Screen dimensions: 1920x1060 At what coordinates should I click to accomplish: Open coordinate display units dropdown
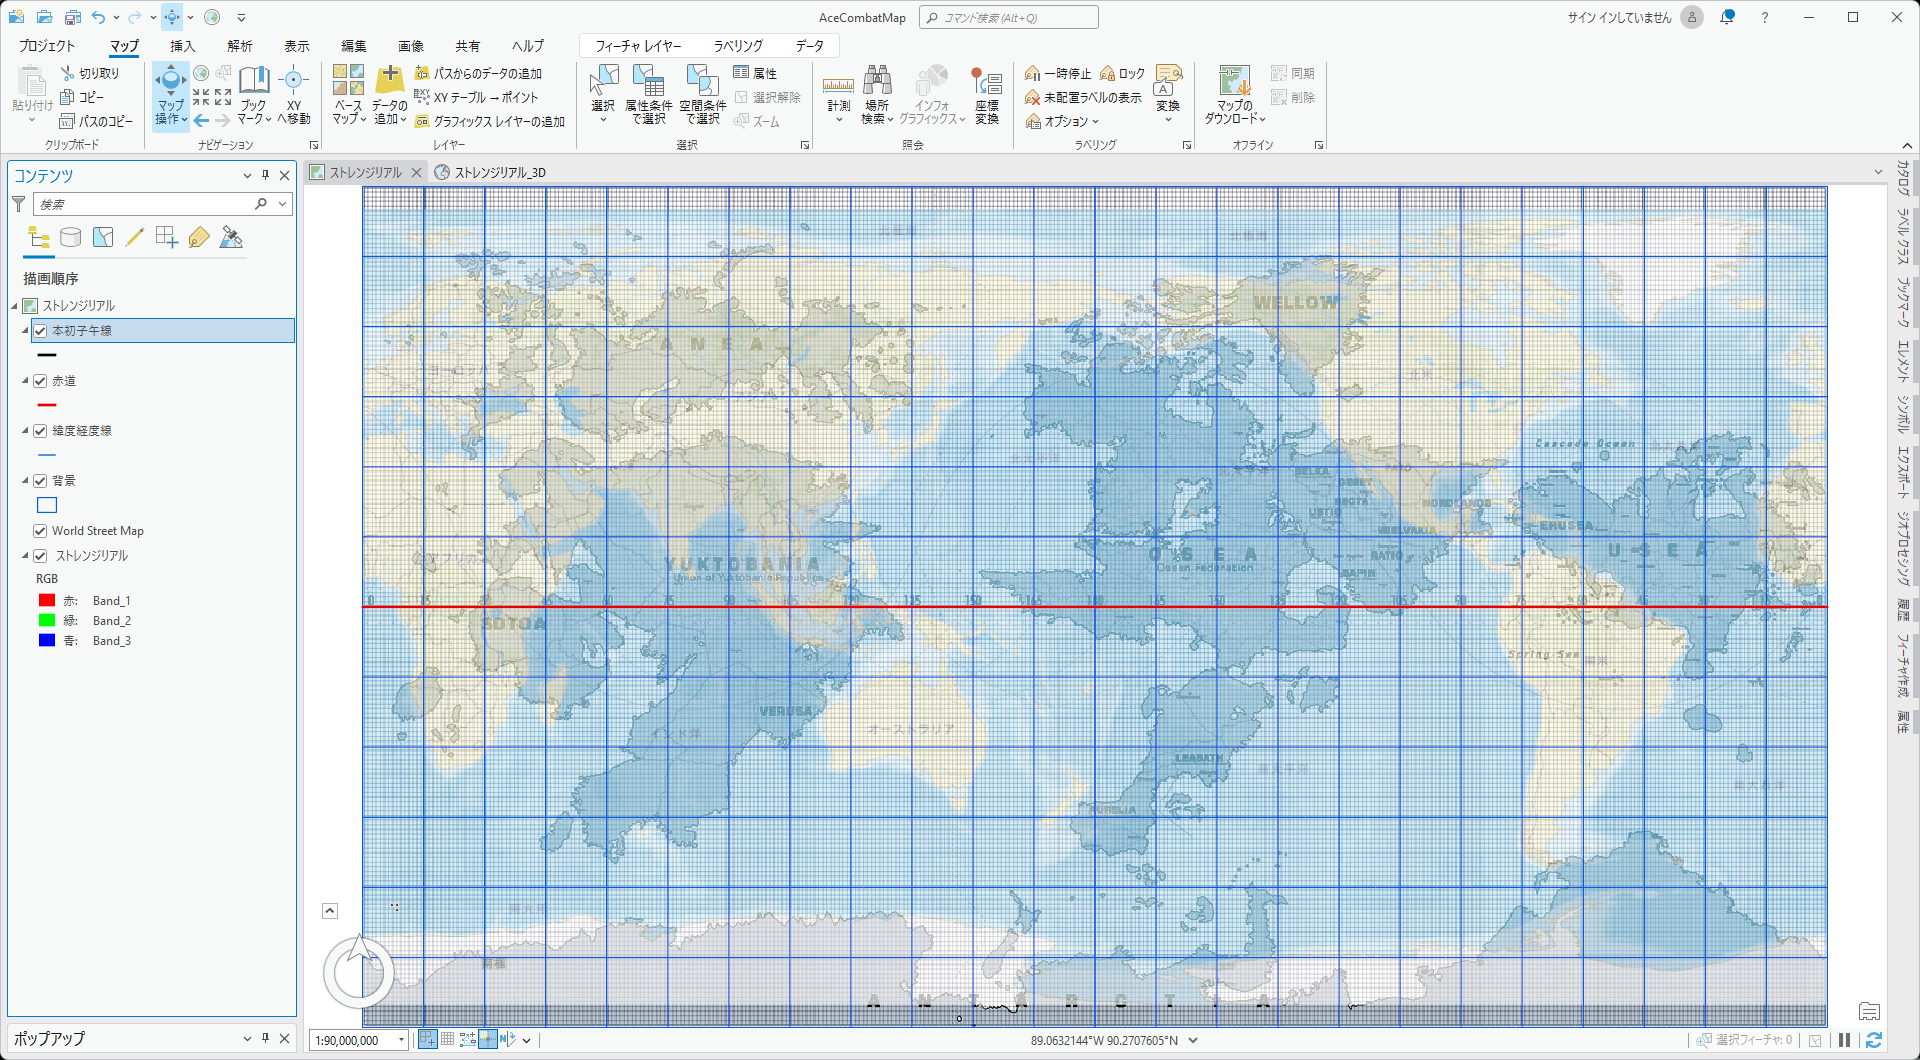point(1193,1040)
